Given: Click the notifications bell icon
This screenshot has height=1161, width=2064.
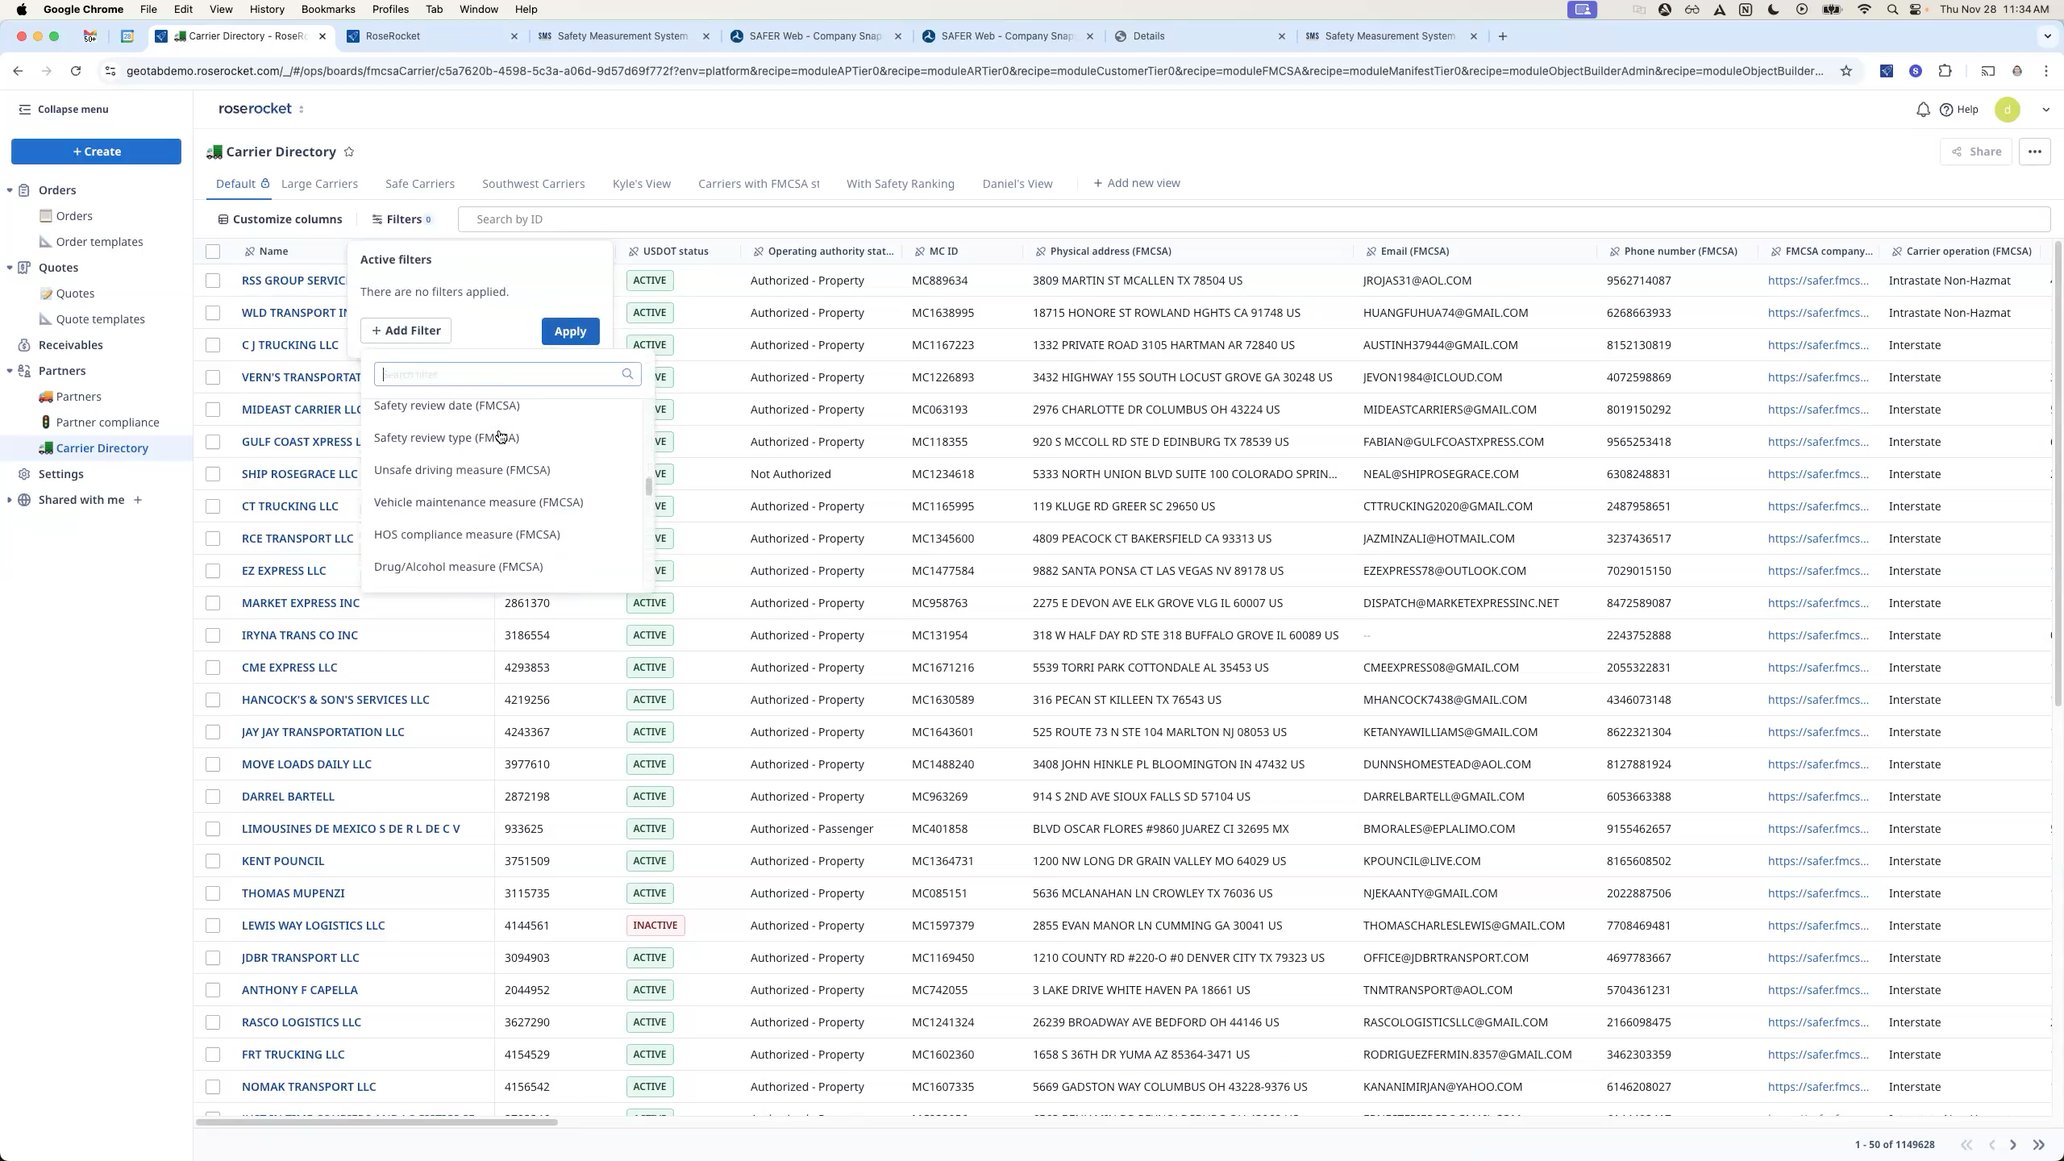Looking at the screenshot, I should (1922, 110).
